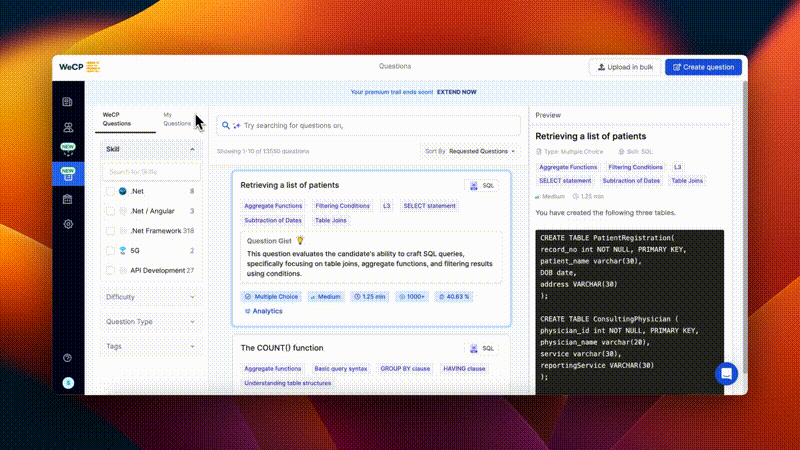Image resolution: width=800 pixels, height=450 pixels.
Task: Click the Analytics chart icon
Action: [x=247, y=311]
